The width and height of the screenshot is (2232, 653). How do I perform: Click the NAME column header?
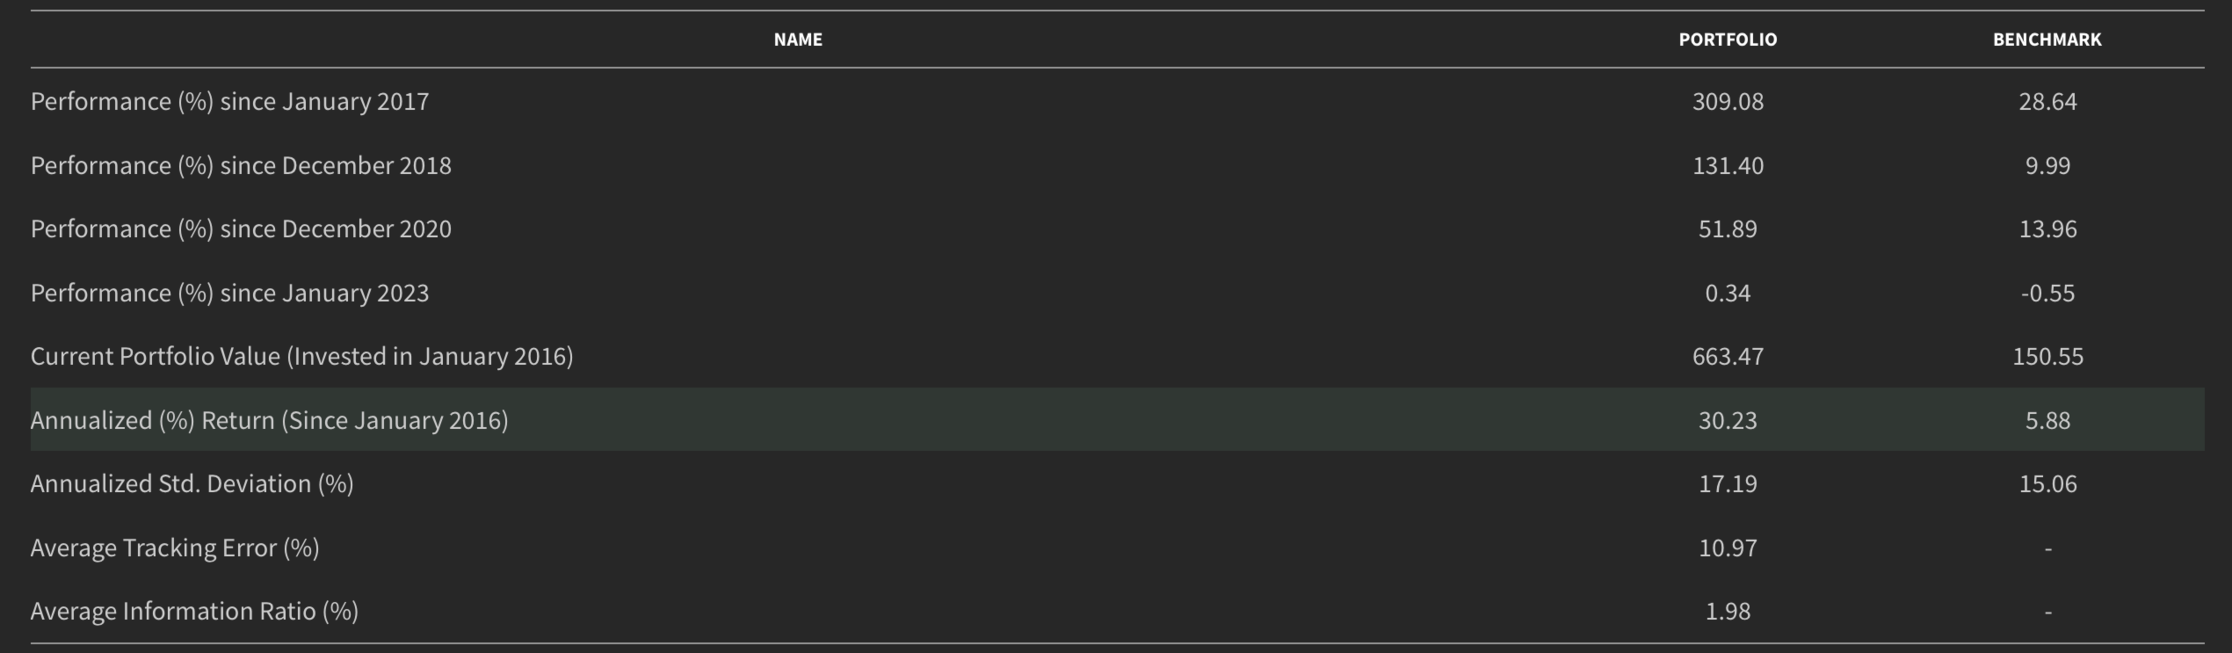[798, 40]
